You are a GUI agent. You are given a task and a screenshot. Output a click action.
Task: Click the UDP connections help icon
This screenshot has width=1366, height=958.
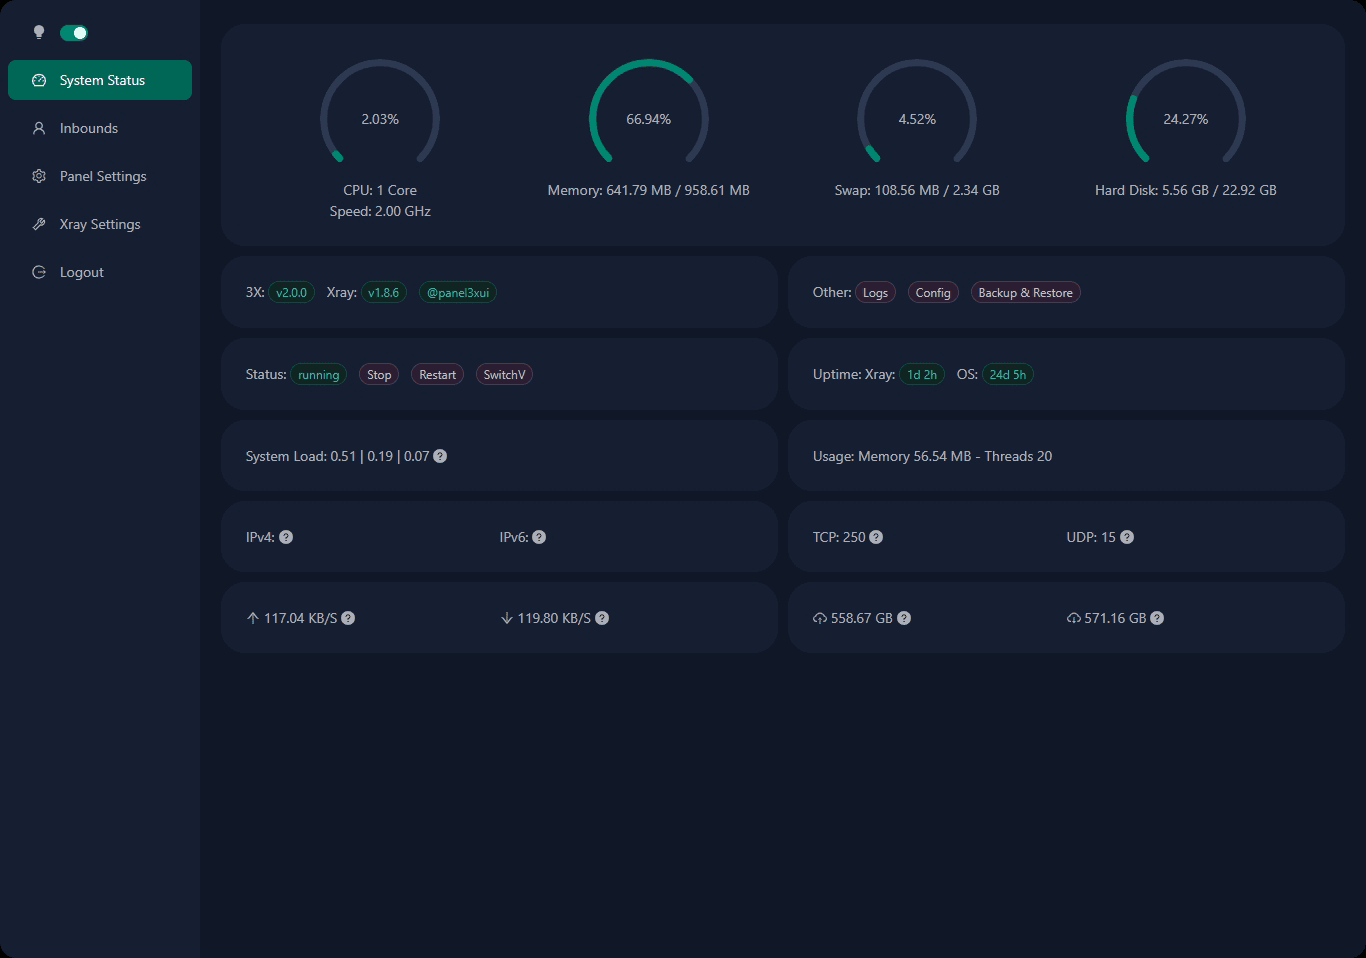tap(1127, 537)
